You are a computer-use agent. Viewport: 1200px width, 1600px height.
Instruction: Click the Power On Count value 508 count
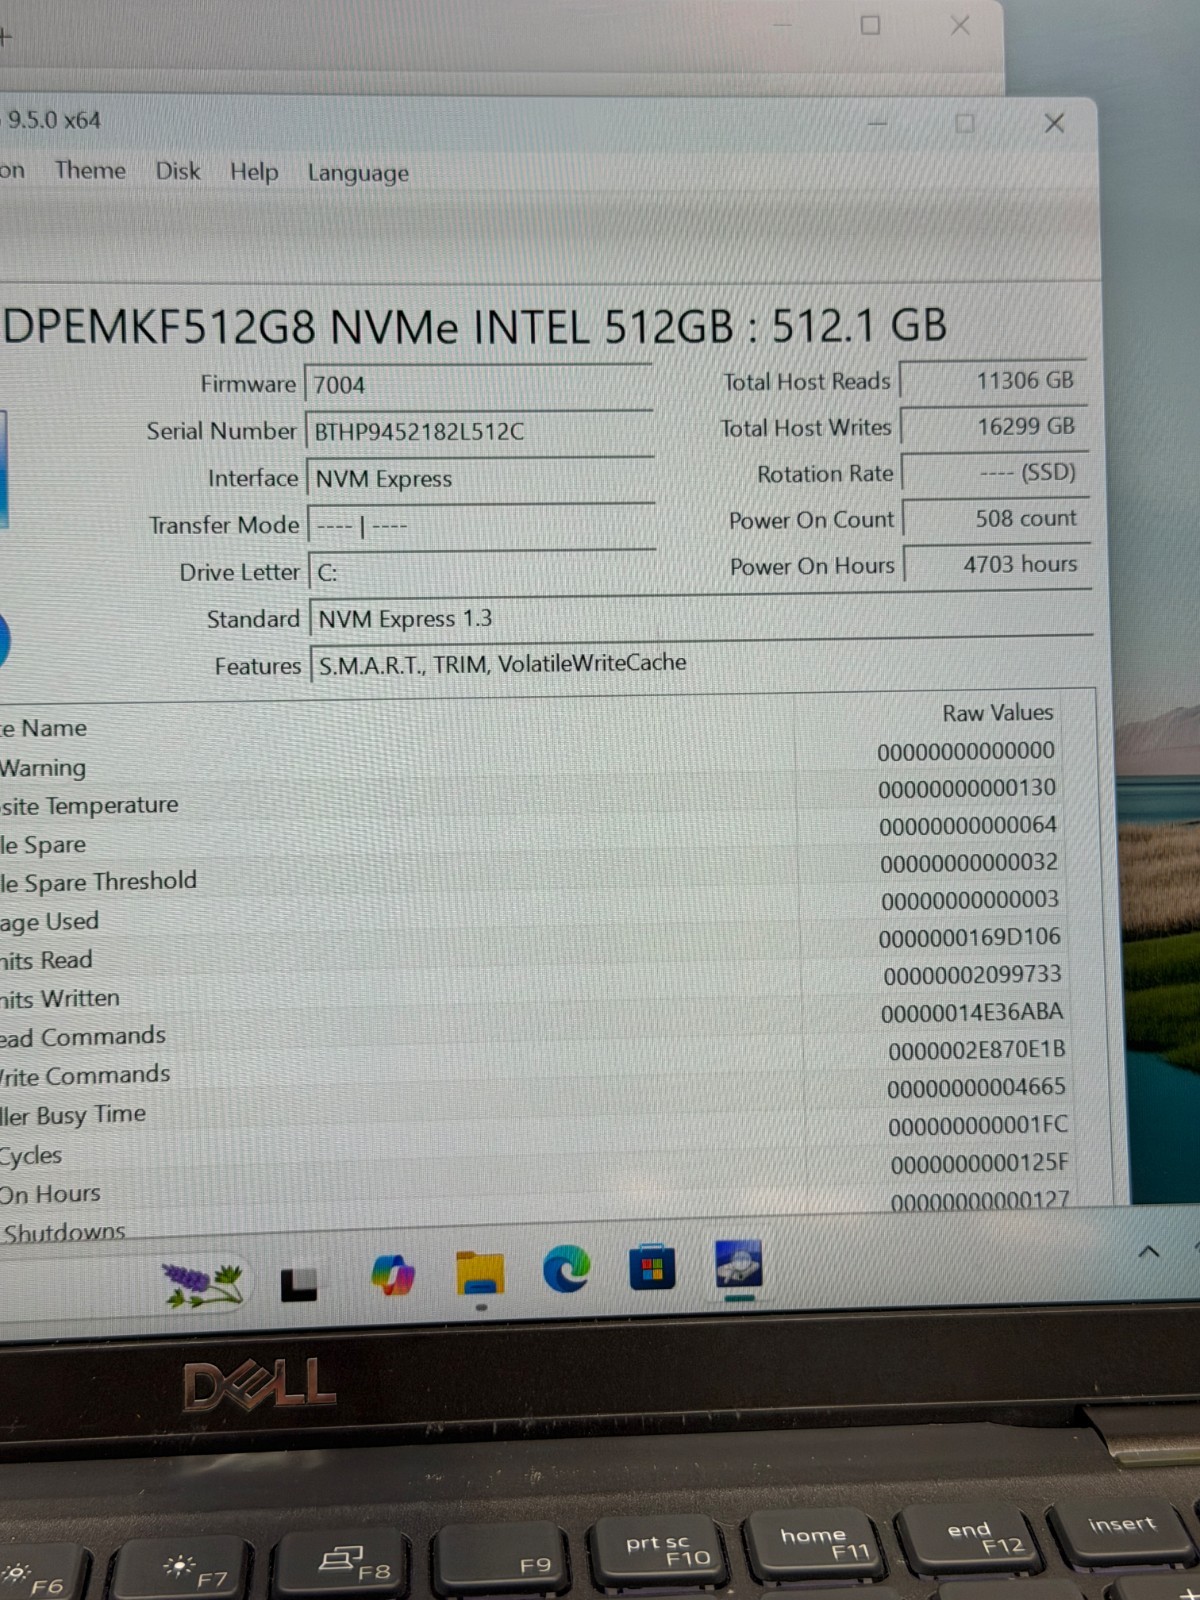[x=996, y=518]
